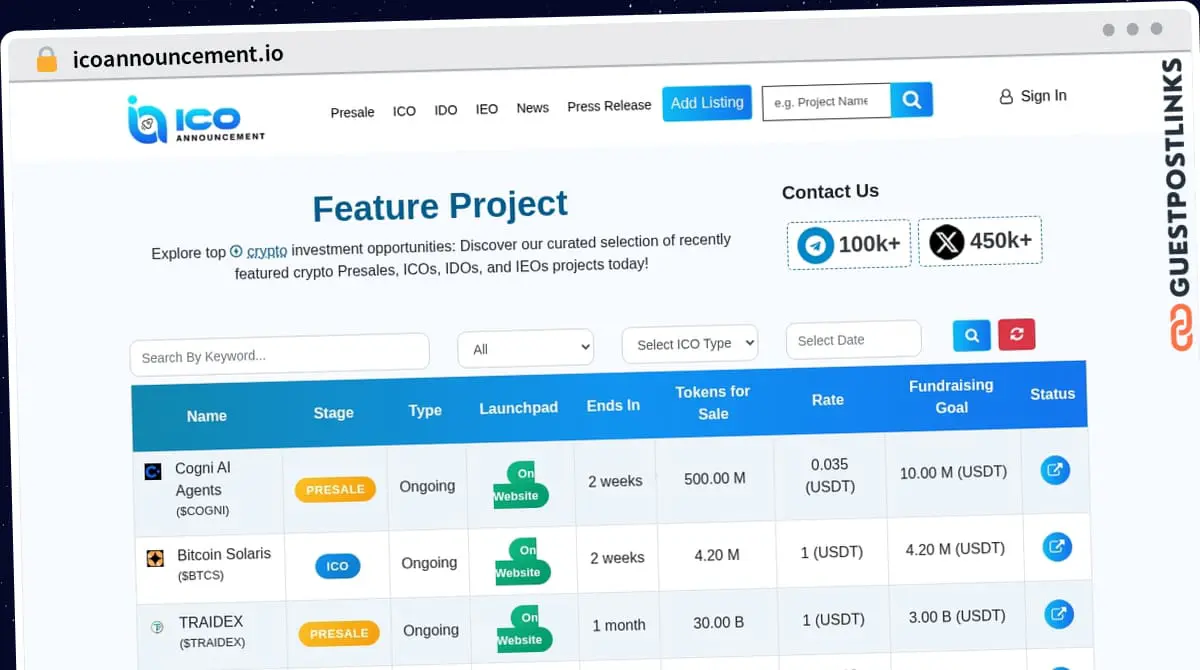
Task: Click the TRAIDEX project logo
Action: pos(157,628)
